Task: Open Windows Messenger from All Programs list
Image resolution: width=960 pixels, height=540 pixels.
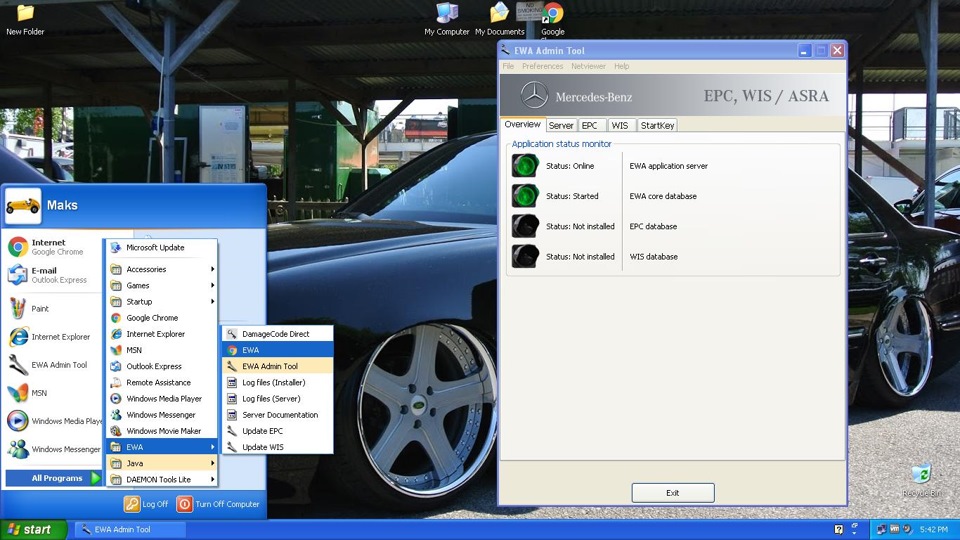Action: coord(162,414)
